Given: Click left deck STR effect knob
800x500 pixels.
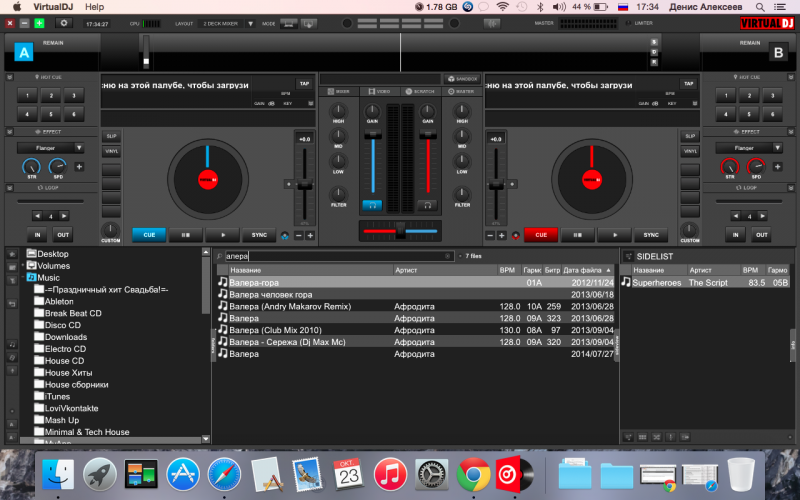Looking at the screenshot, I should point(32,166).
